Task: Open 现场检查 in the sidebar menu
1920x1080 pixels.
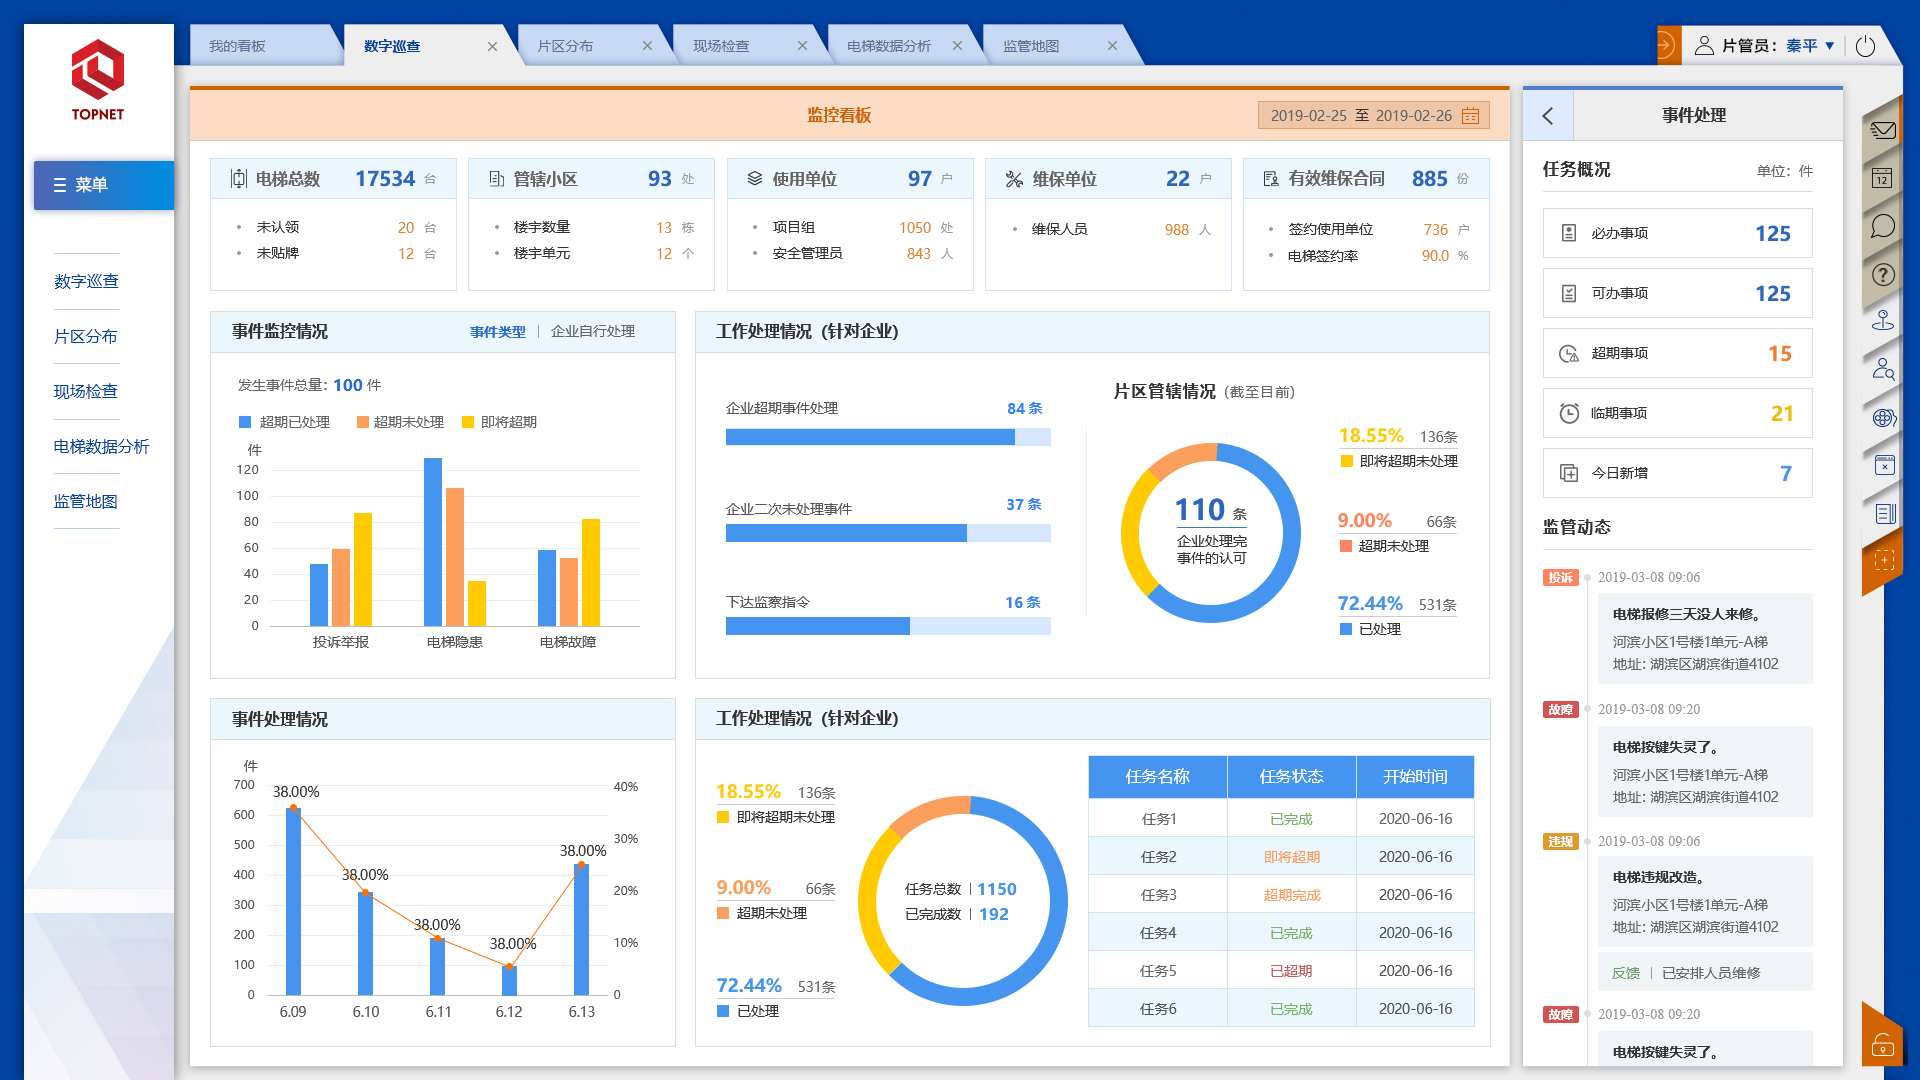Action: [x=86, y=392]
